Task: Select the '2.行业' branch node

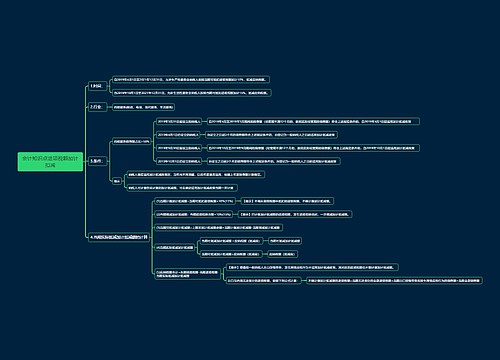Action: [x=97, y=107]
